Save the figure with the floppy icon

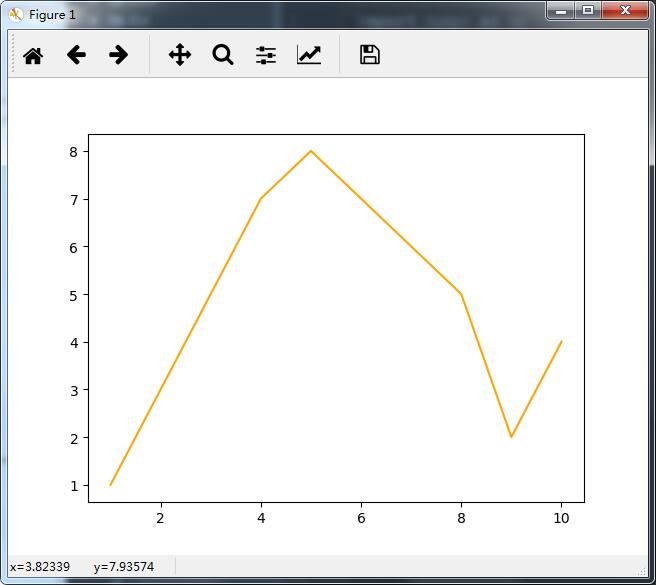tap(370, 55)
